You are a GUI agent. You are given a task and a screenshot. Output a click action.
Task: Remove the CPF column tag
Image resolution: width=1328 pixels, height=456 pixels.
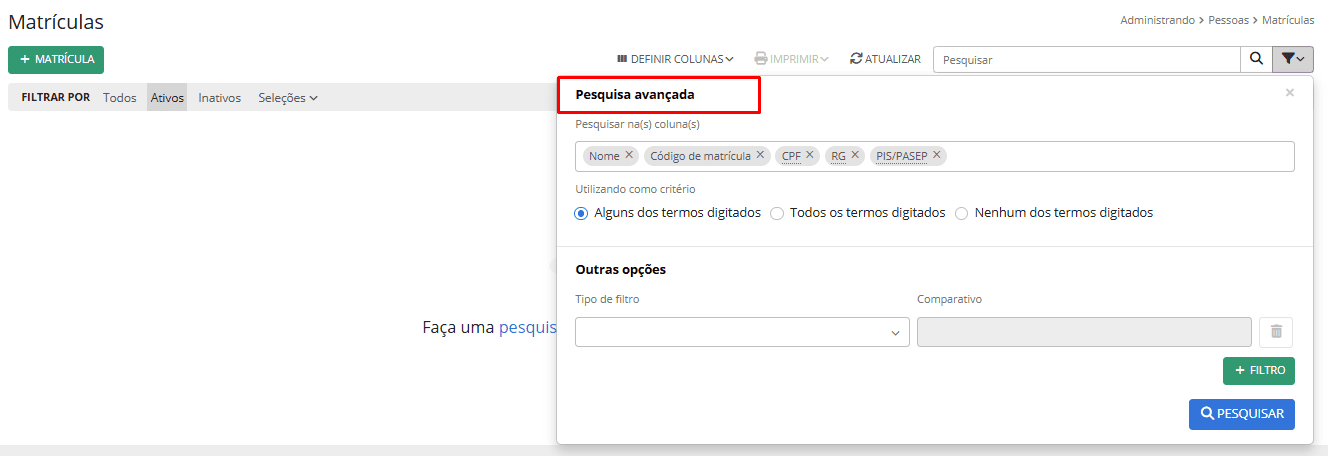coord(810,155)
